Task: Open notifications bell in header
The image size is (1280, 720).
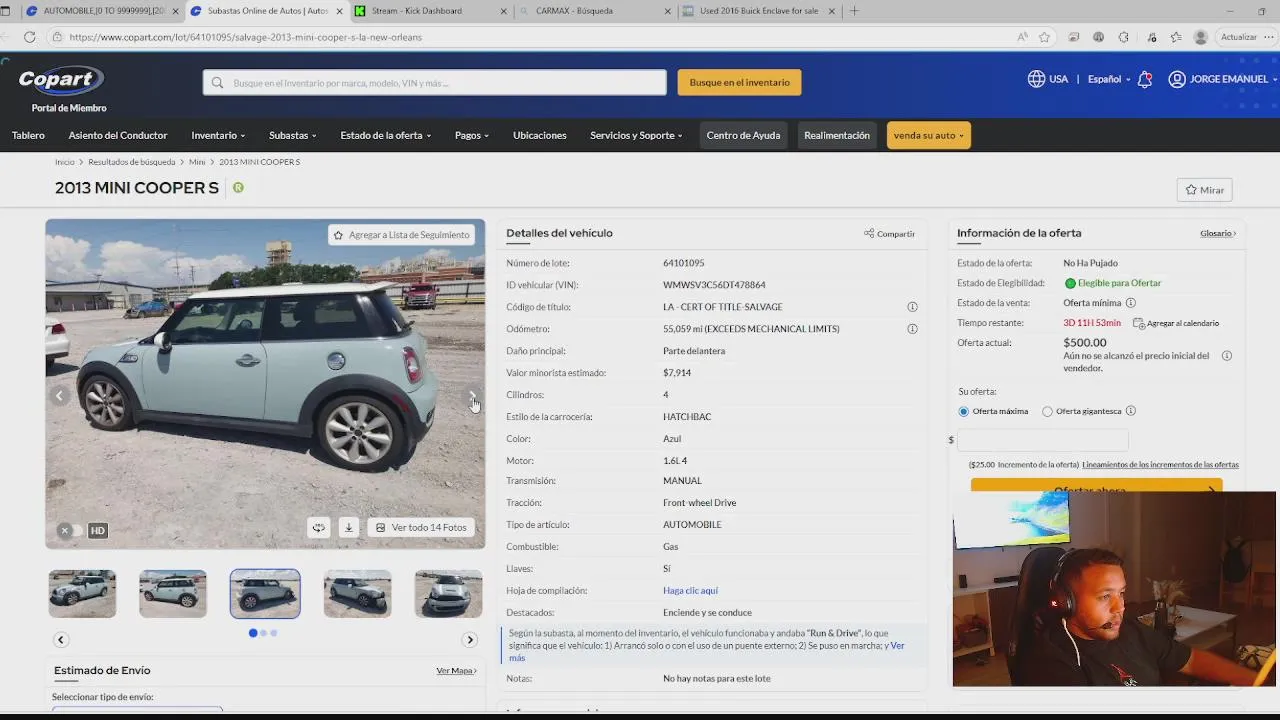Action: [1145, 79]
